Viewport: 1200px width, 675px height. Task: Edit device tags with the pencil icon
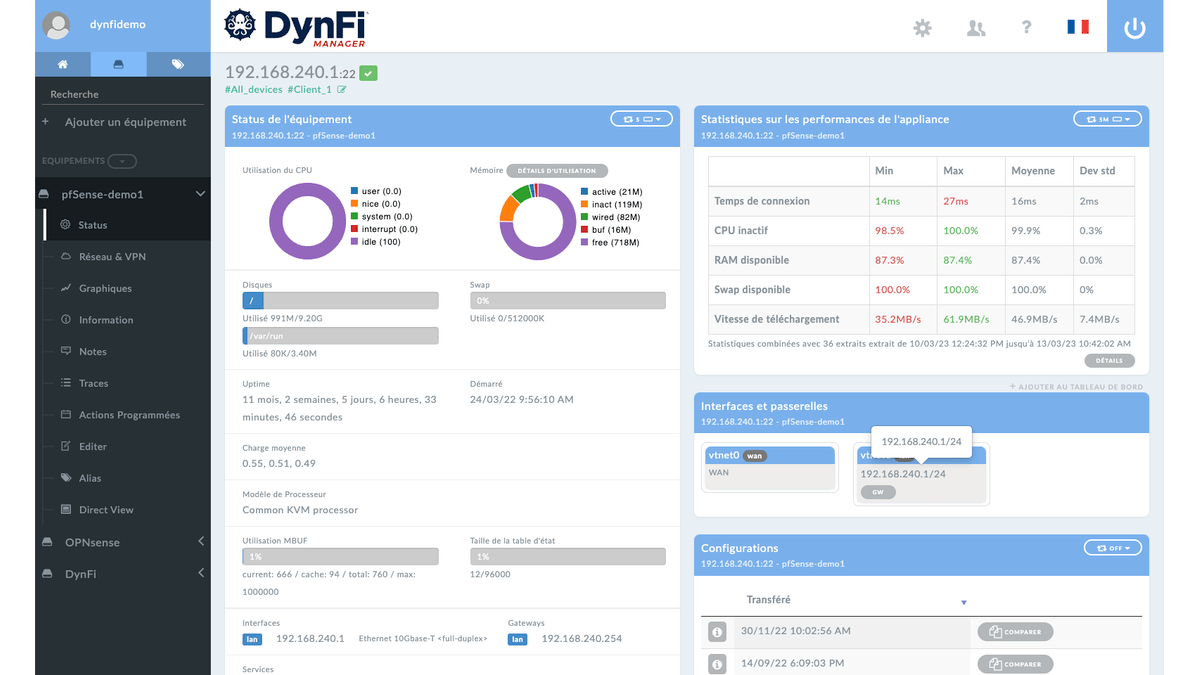pyautogui.click(x=342, y=89)
